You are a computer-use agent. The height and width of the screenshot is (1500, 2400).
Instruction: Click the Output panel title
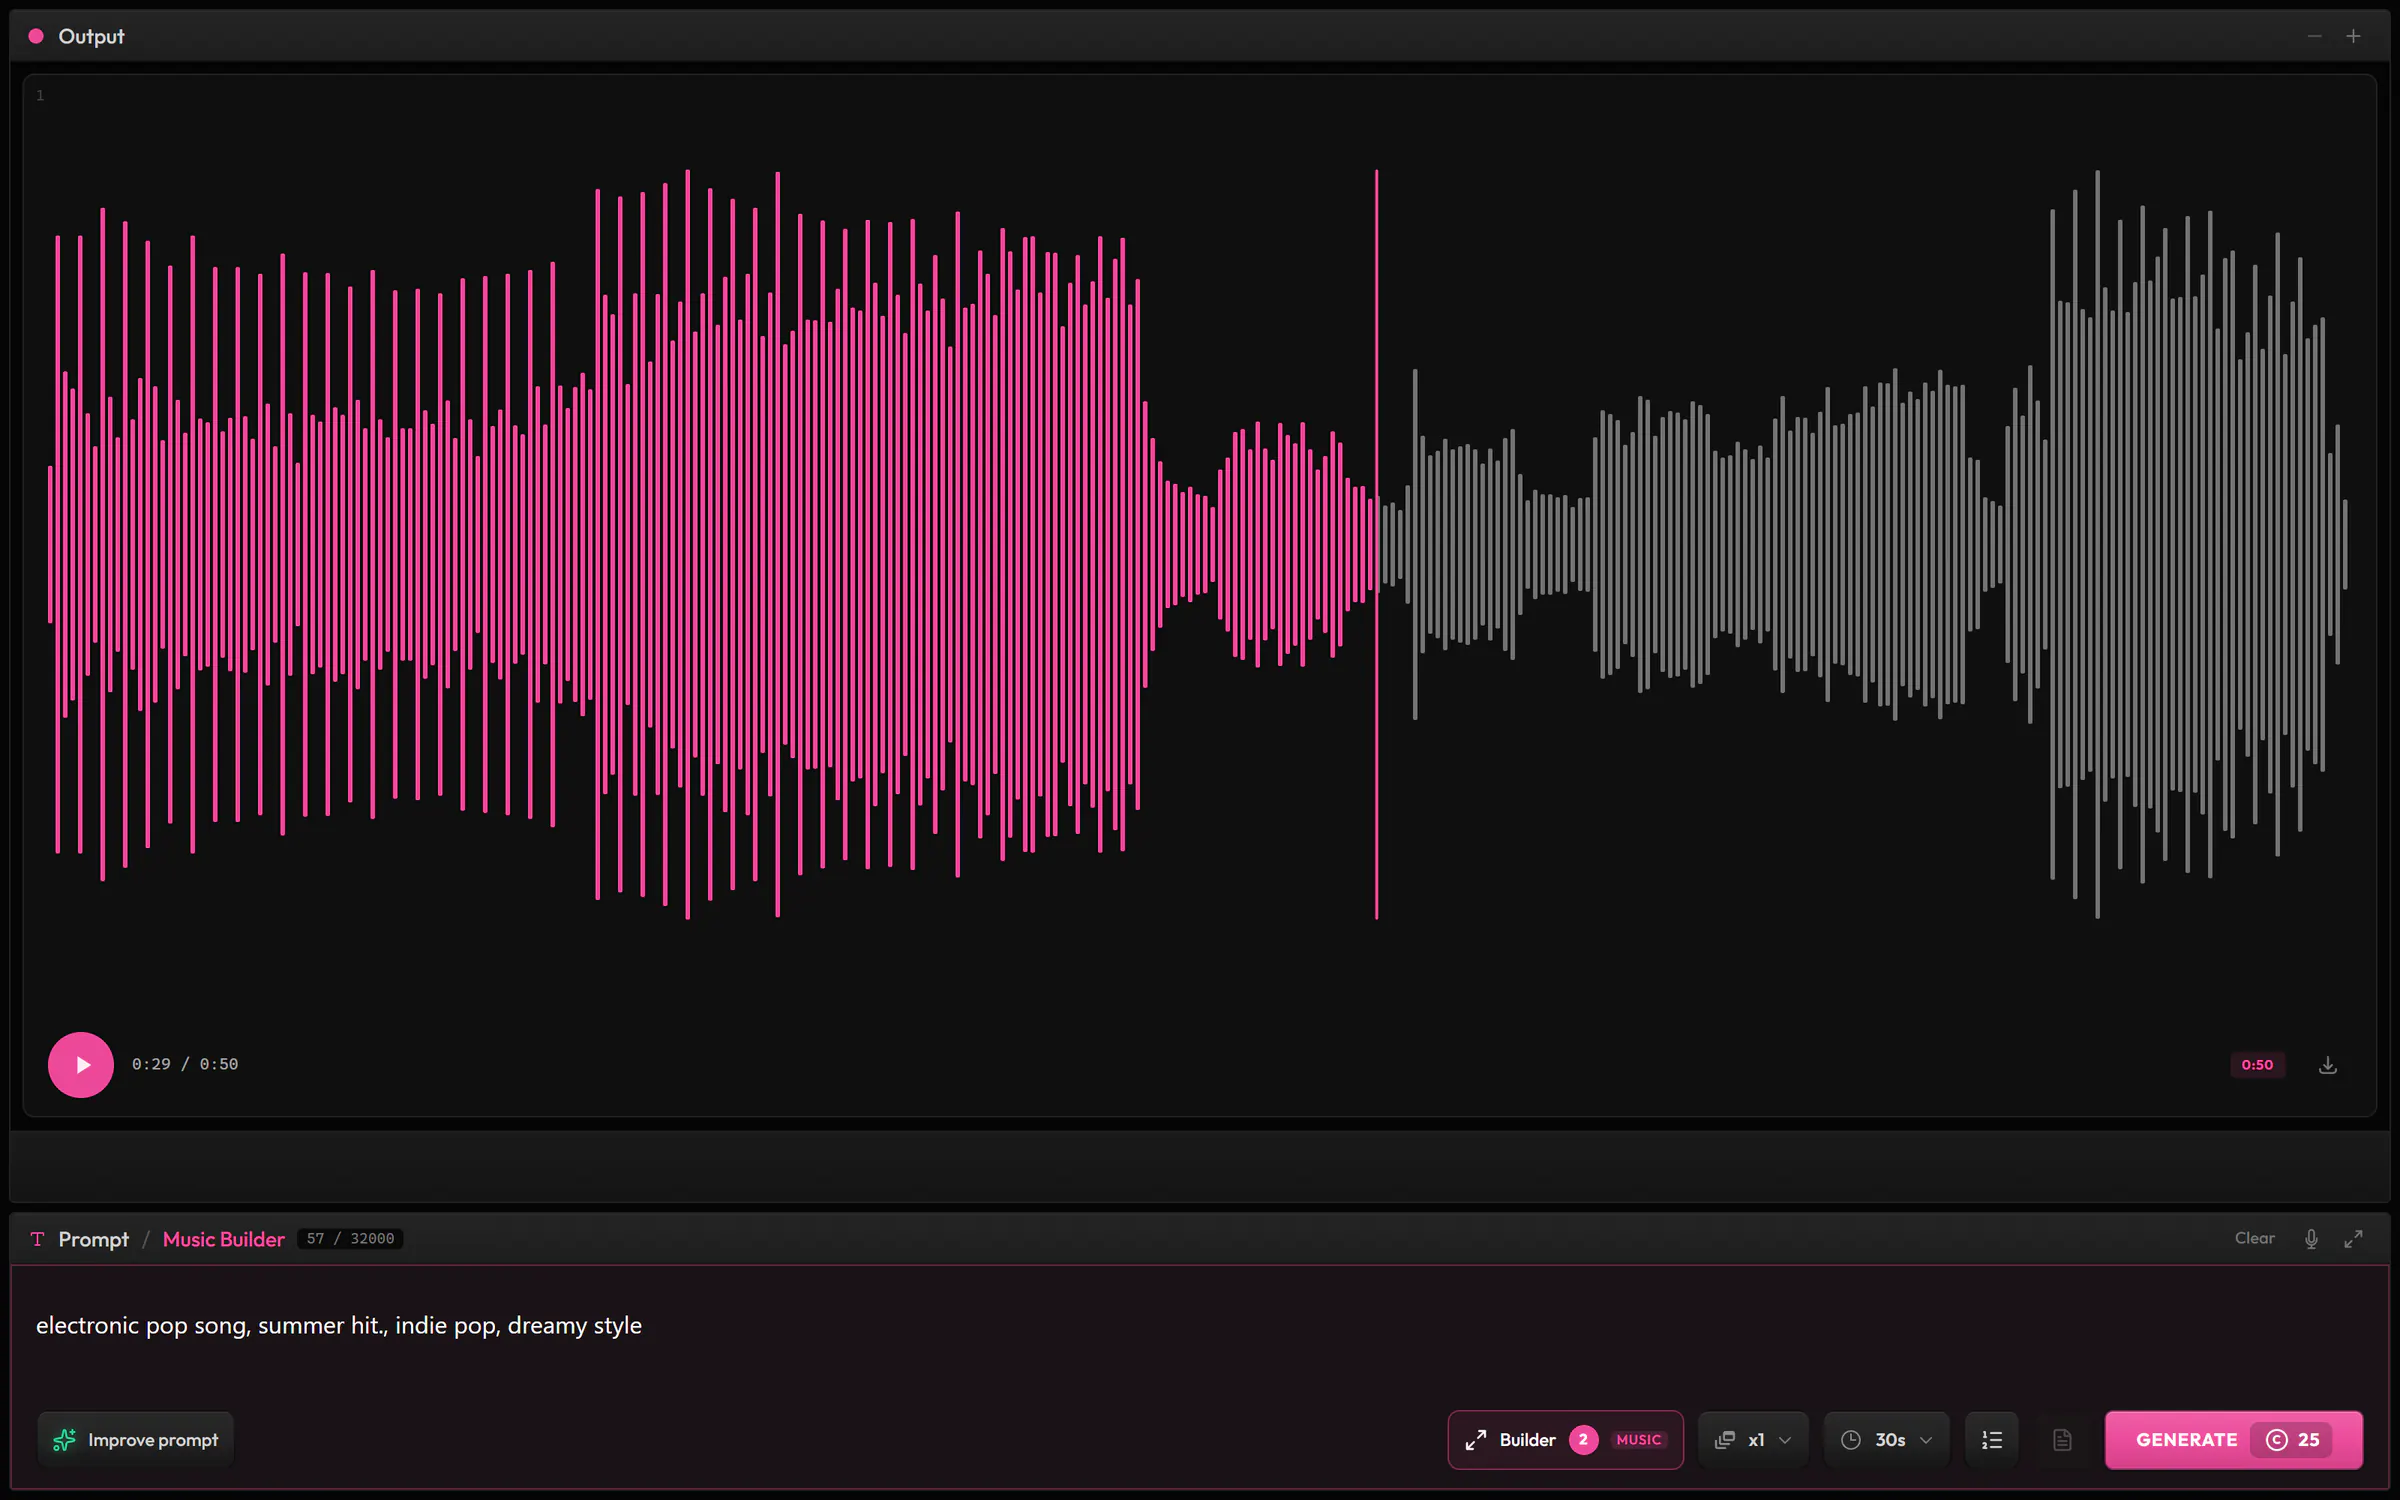pos(91,36)
